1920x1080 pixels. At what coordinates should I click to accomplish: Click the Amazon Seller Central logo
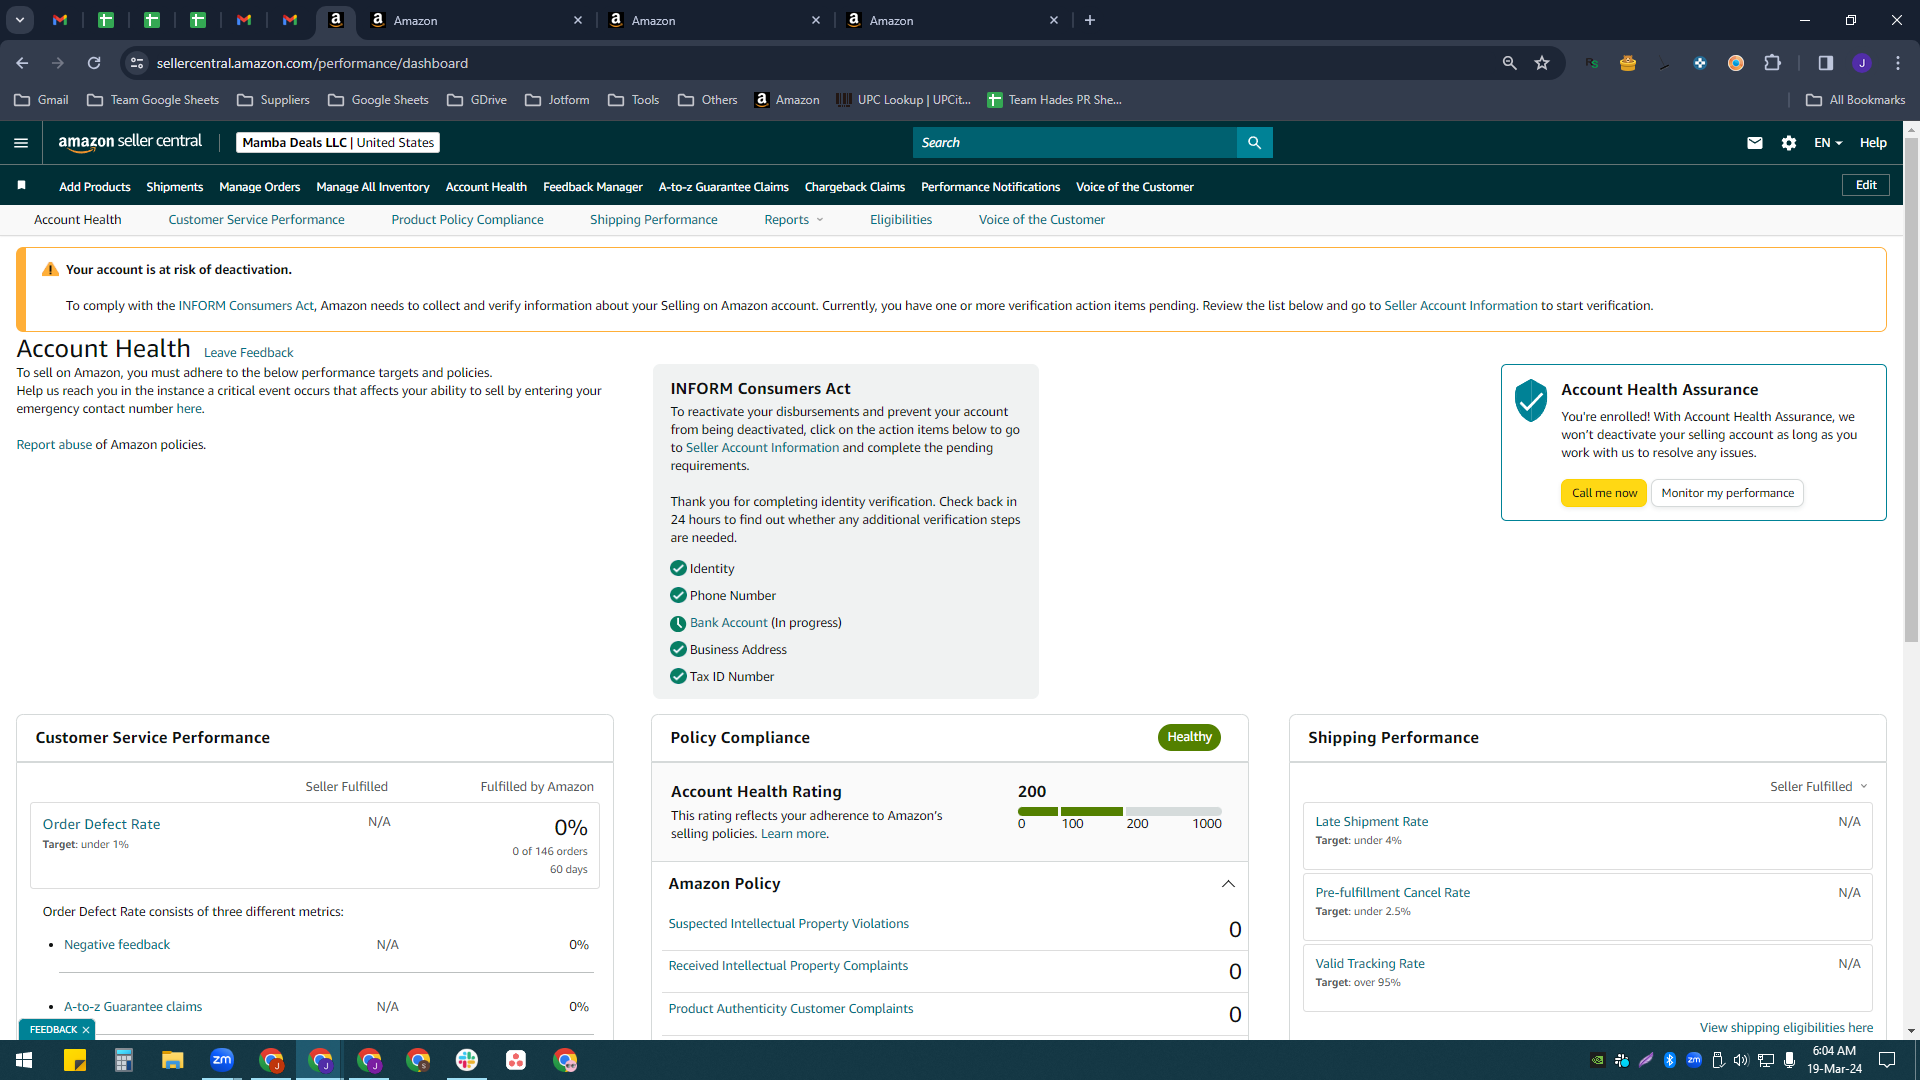tap(130, 142)
